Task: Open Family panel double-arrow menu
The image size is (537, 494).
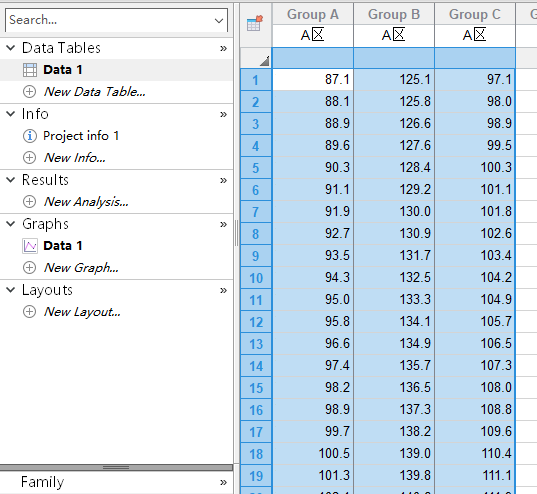Action: (223, 482)
